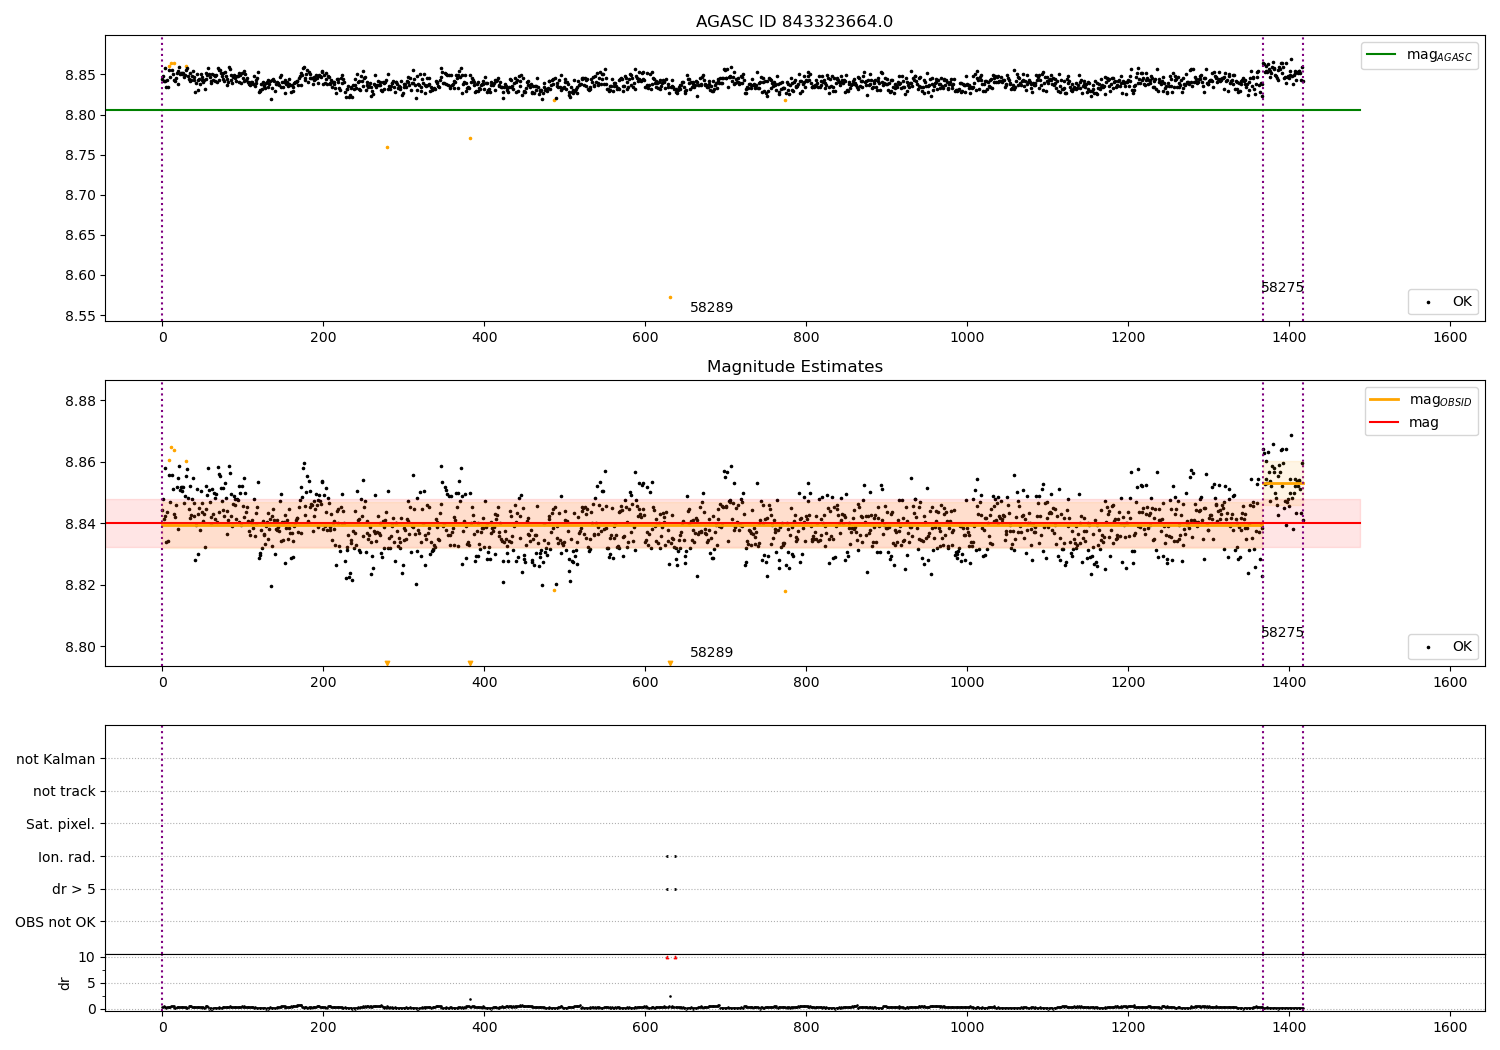This screenshot has width=1500, height=1050.
Task: Click the red 'mag' legend entry
Action: 1405,422
